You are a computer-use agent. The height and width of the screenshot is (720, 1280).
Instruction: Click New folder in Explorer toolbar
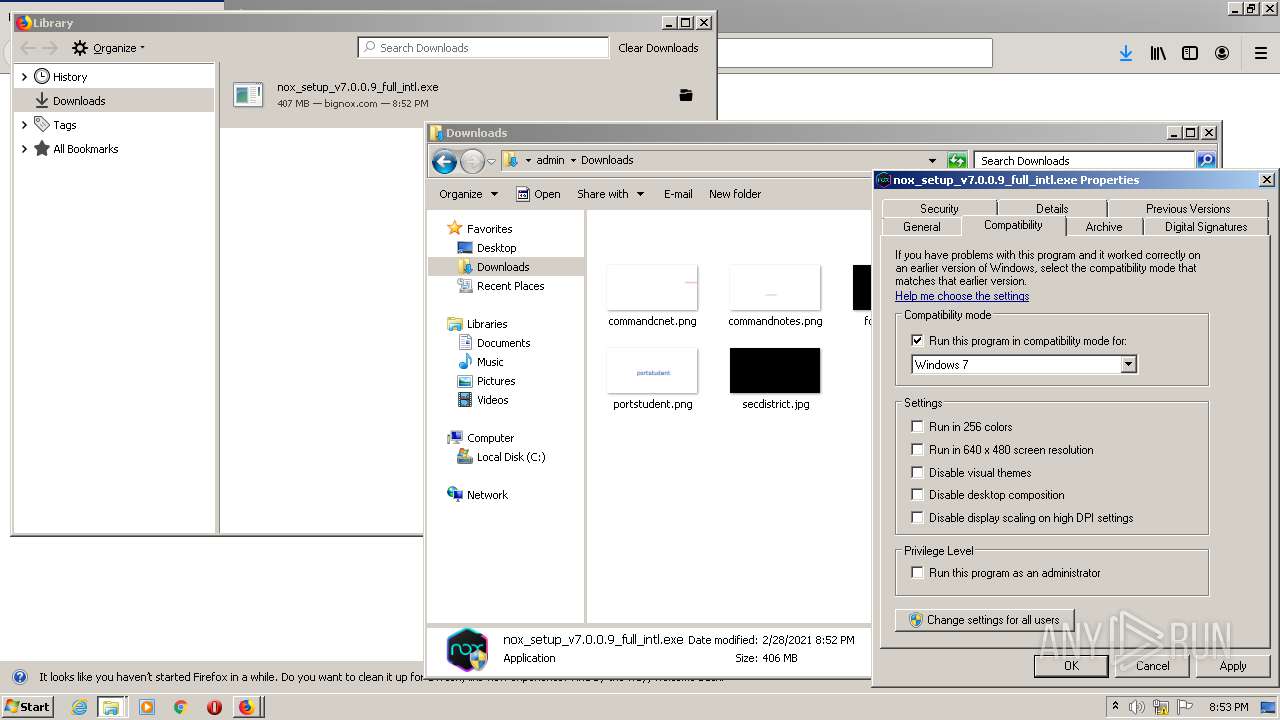pos(735,194)
